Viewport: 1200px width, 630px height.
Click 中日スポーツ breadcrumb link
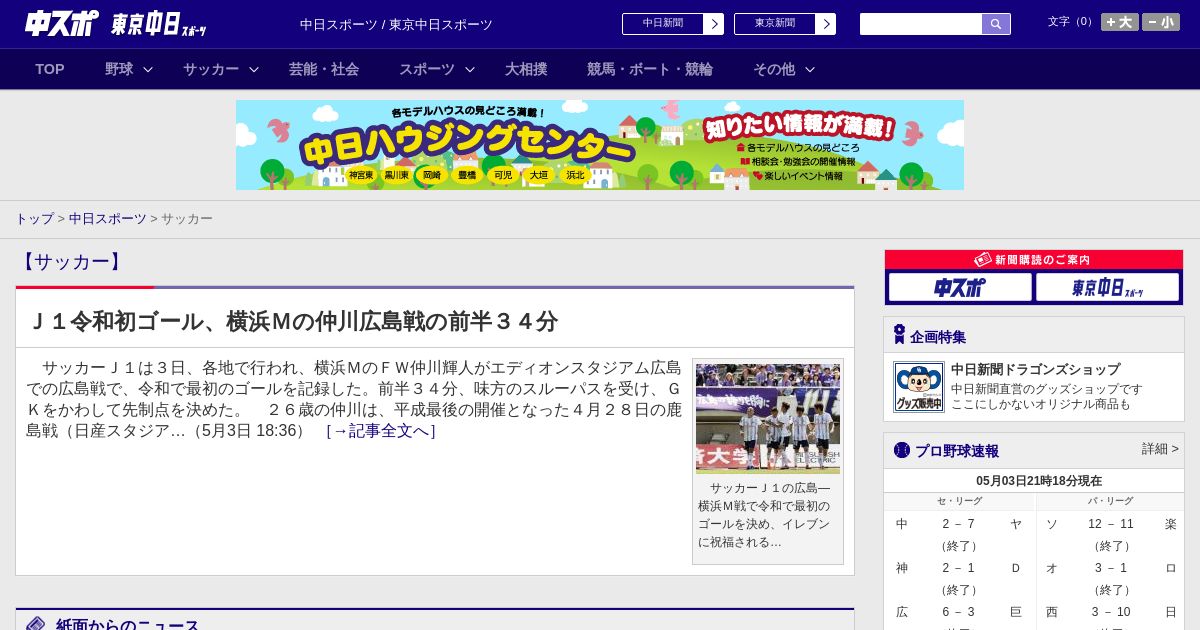point(108,218)
